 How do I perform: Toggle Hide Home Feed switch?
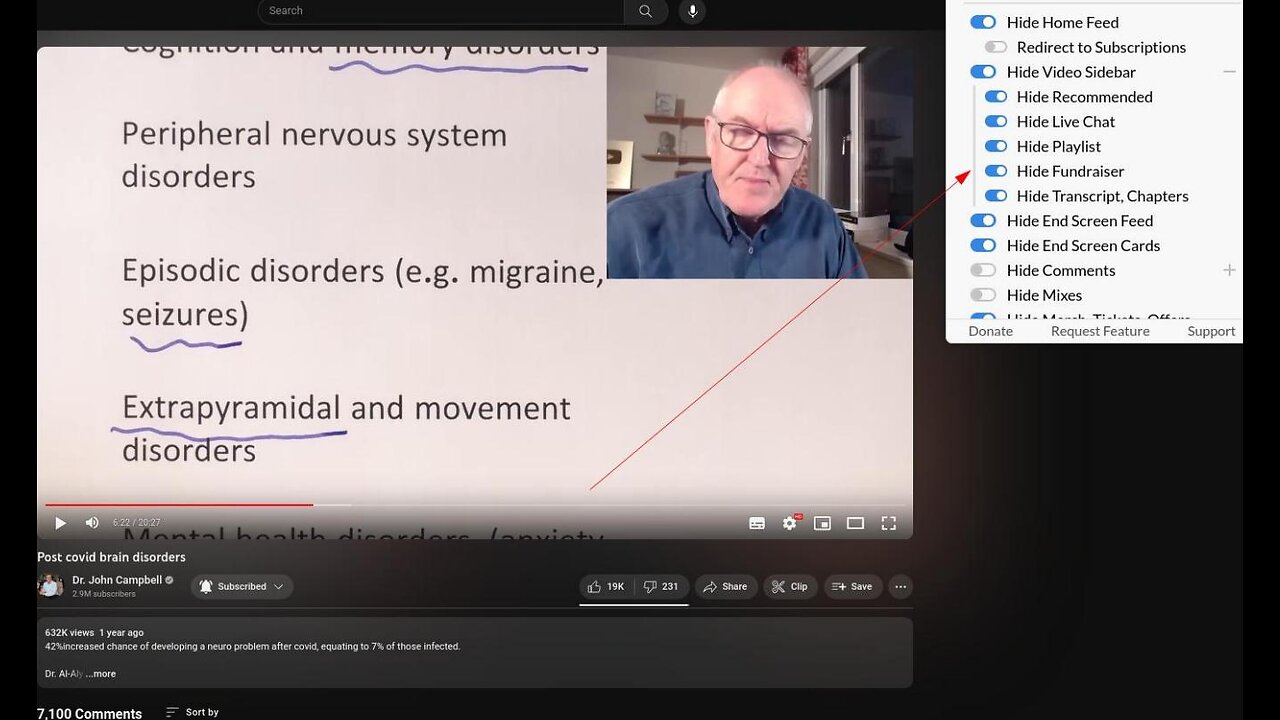(x=983, y=22)
